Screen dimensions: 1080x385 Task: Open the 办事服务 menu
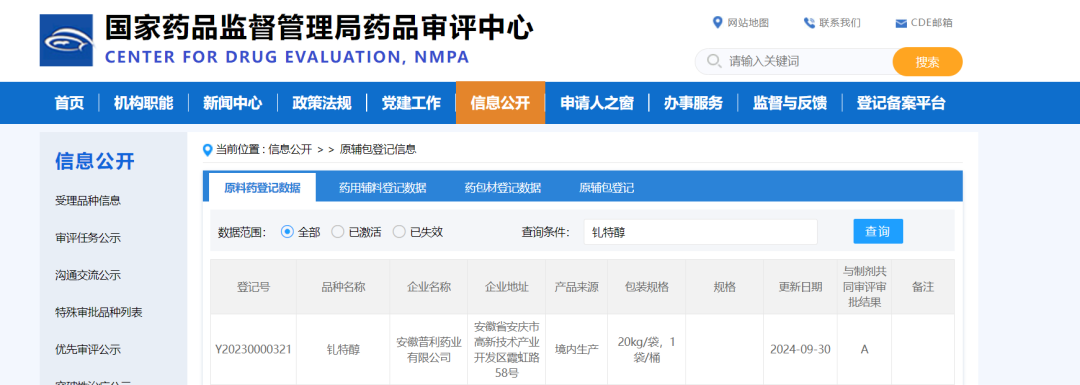[x=693, y=103]
